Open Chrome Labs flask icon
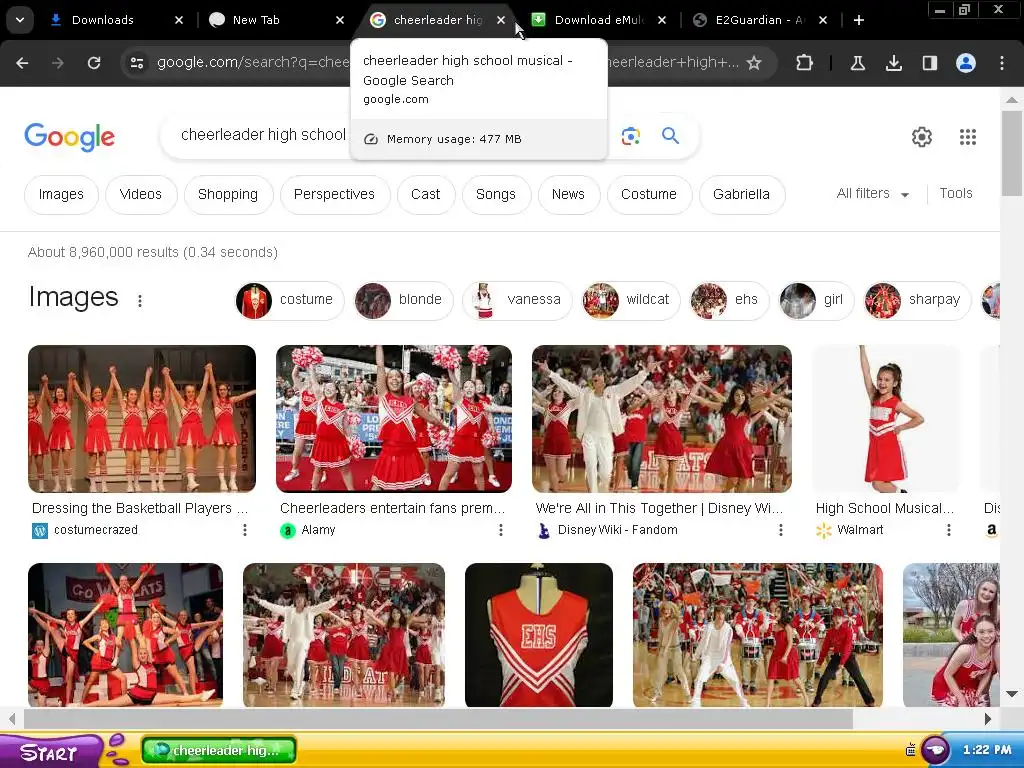This screenshot has width=1024, height=768. [x=857, y=63]
